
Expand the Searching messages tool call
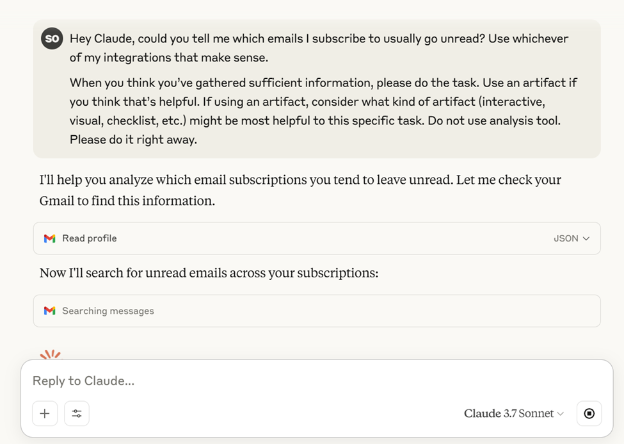316,311
